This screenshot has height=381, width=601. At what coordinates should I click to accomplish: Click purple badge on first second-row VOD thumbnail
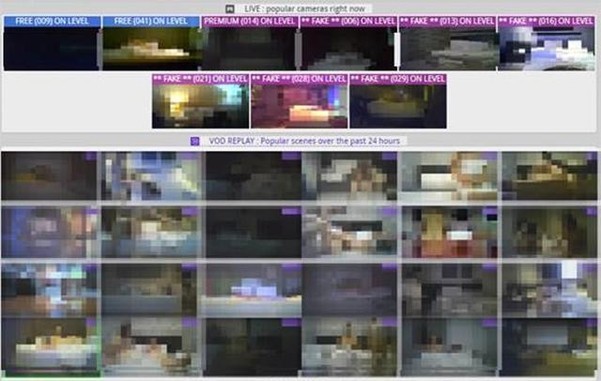pyautogui.click(x=92, y=212)
